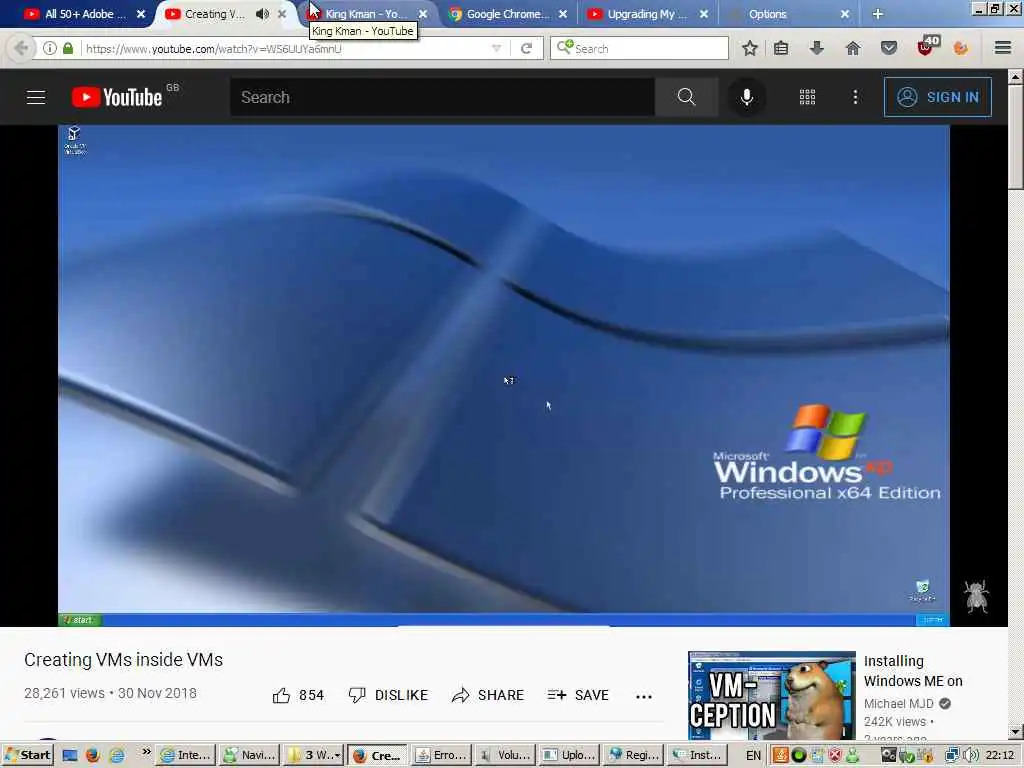This screenshot has height=768, width=1024.
Task: Open the YouTube guide hamburger menu
Action: (36, 97)
